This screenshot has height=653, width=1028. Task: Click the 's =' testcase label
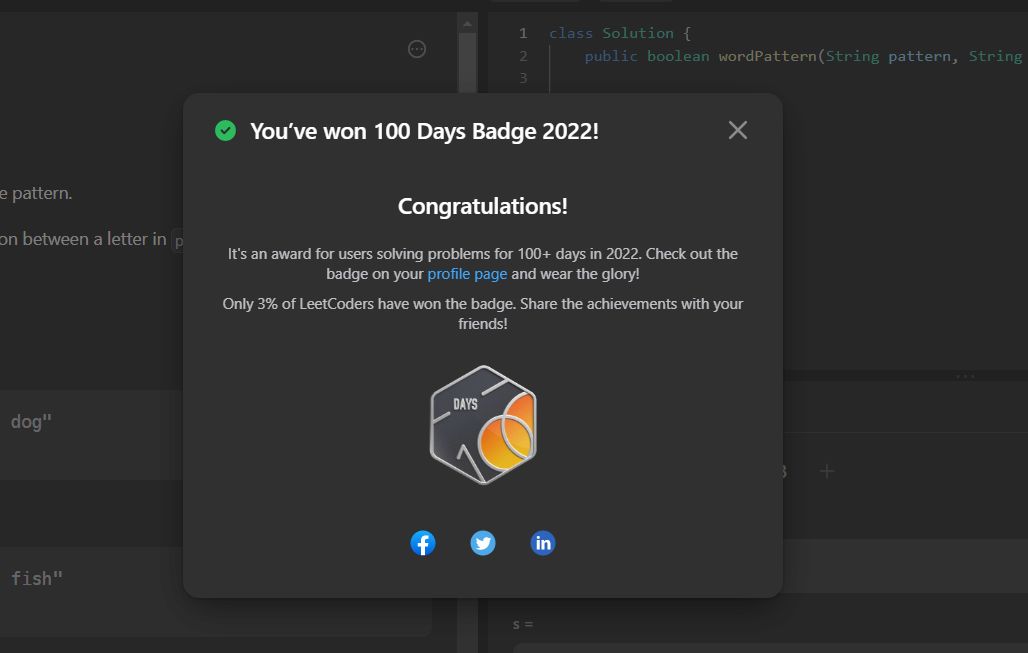click(x=523, y=624)
